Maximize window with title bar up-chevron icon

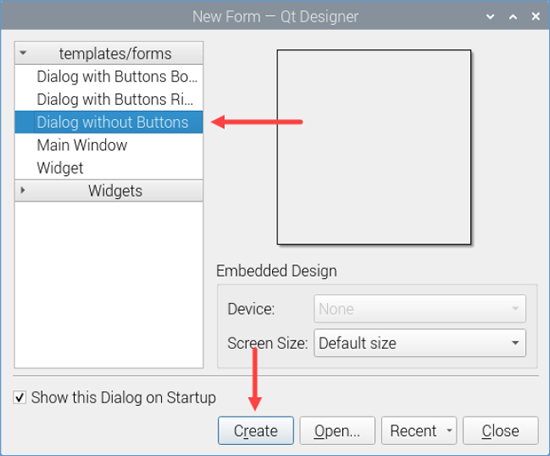coord(513,16)
